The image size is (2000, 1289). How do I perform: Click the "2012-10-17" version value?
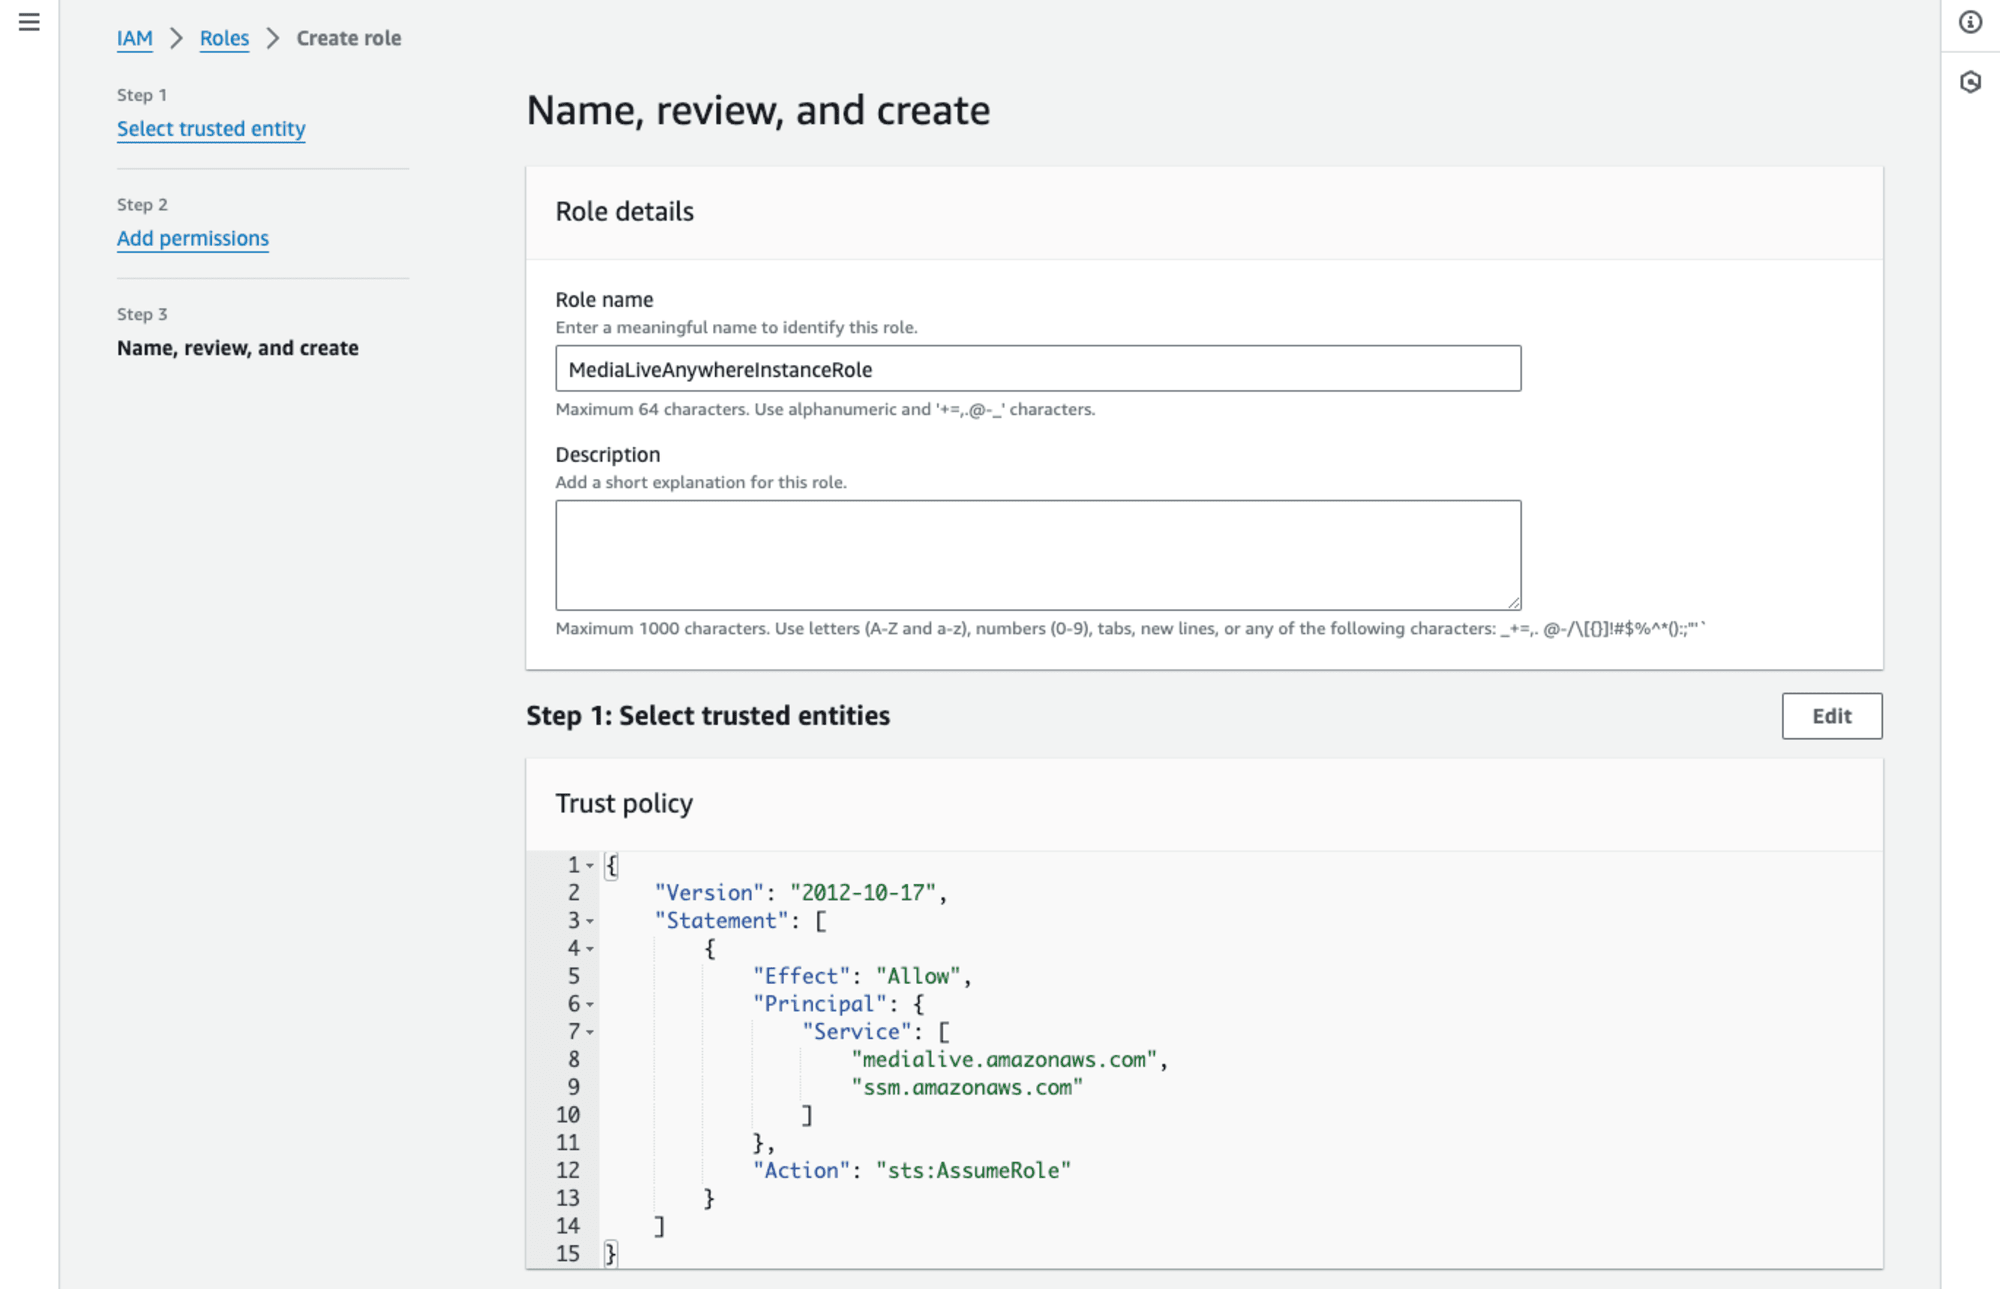pos(863,893)
